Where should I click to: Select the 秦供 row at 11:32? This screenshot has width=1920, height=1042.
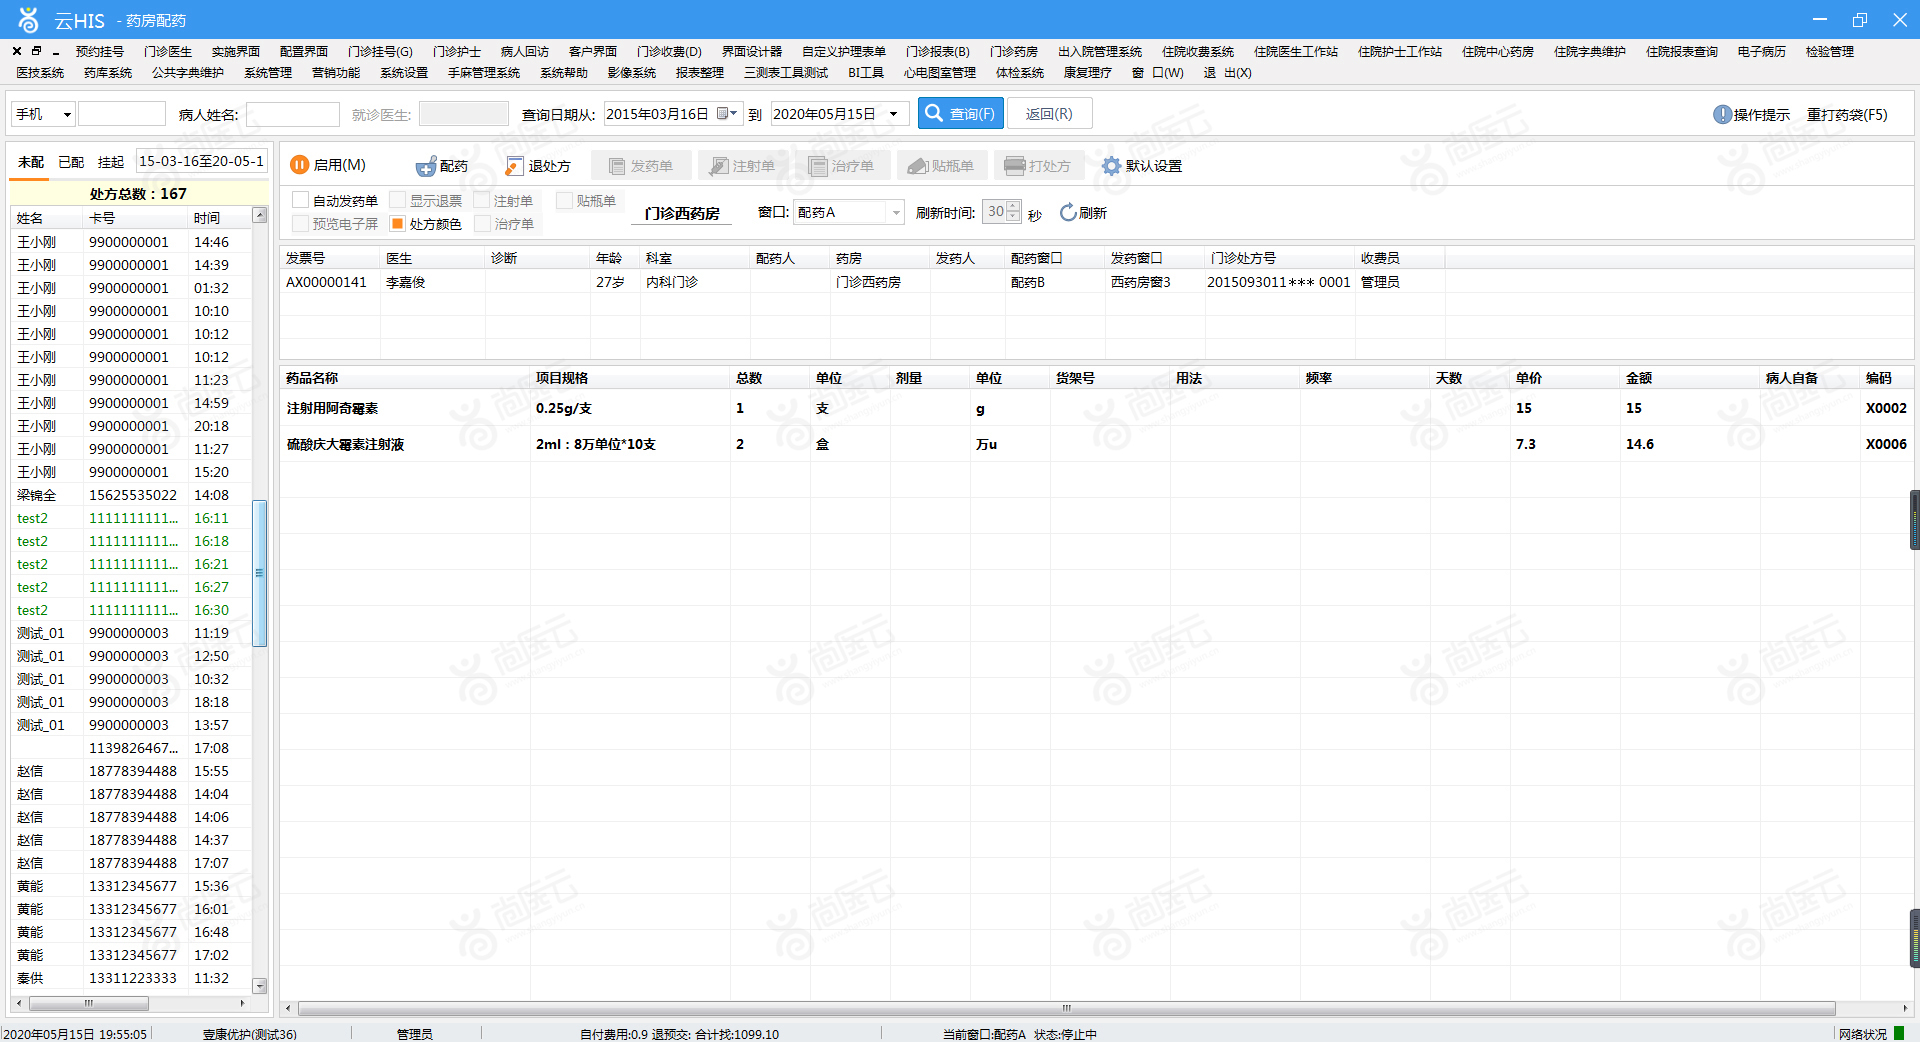coord(131,978)
